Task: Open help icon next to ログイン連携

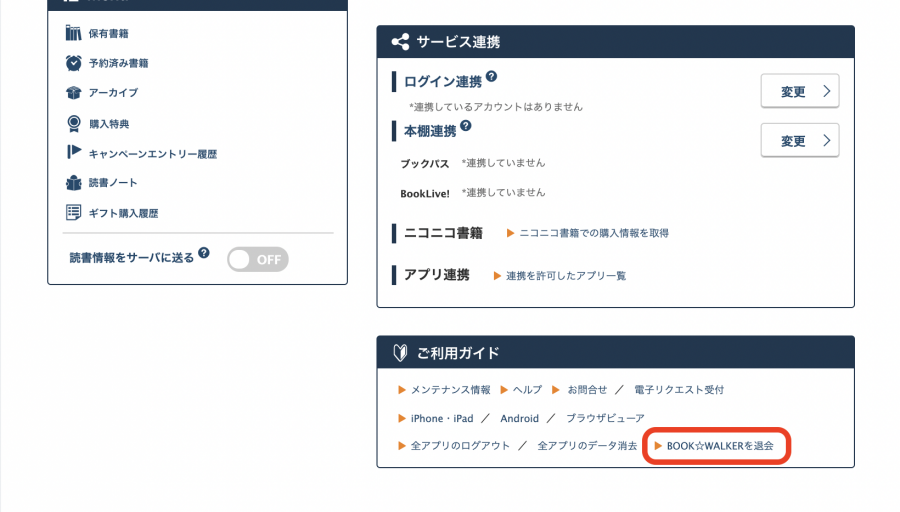Action: [x=491, y=76]
